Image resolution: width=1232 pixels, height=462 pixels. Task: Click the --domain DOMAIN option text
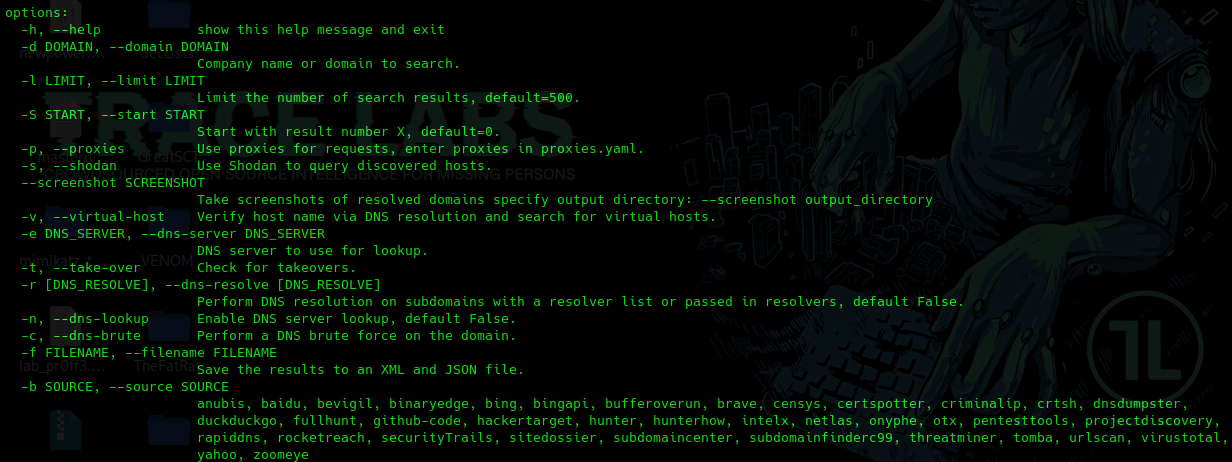tap(173, 47)
